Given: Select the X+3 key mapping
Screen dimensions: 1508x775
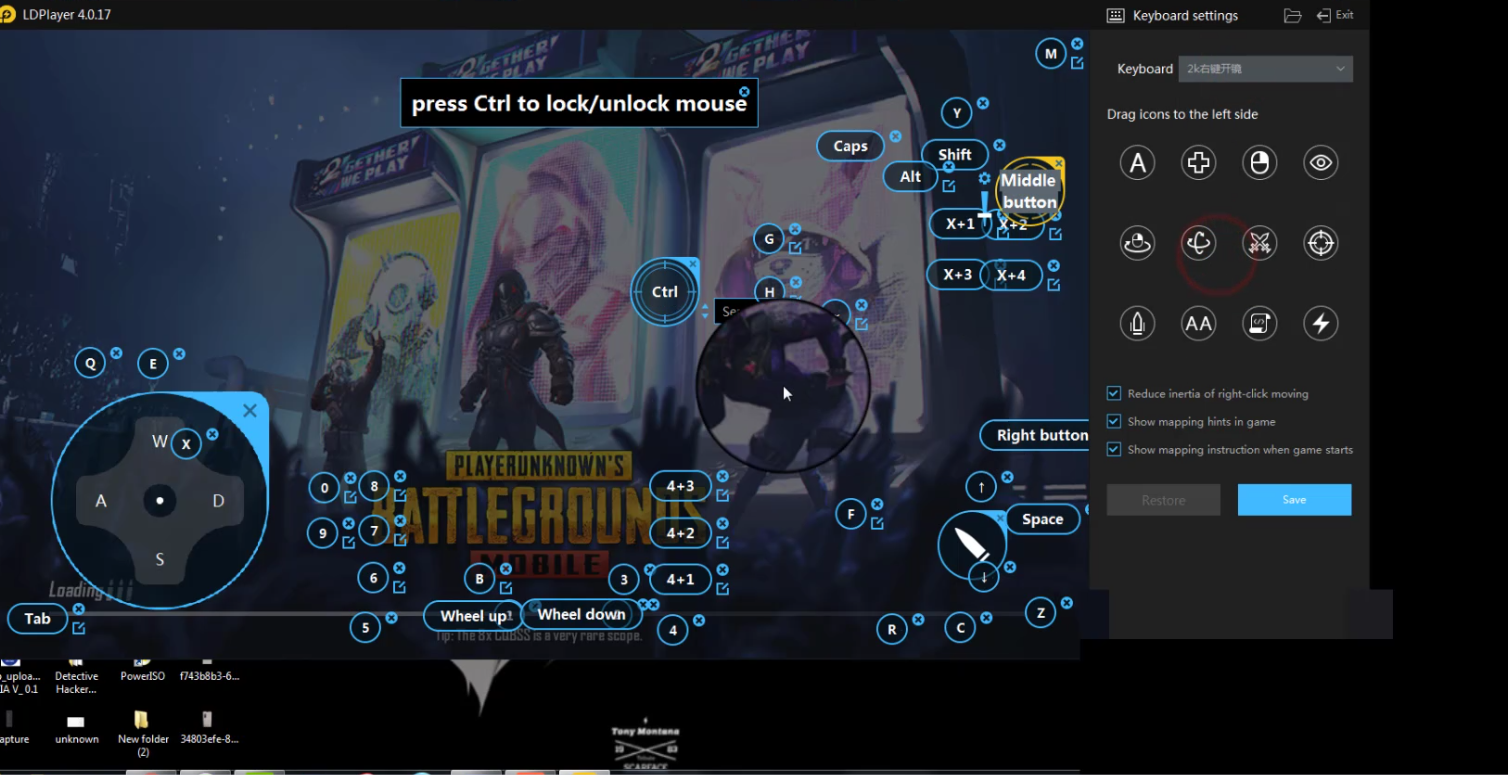Looking at the screenshot, I should point(957,274).
